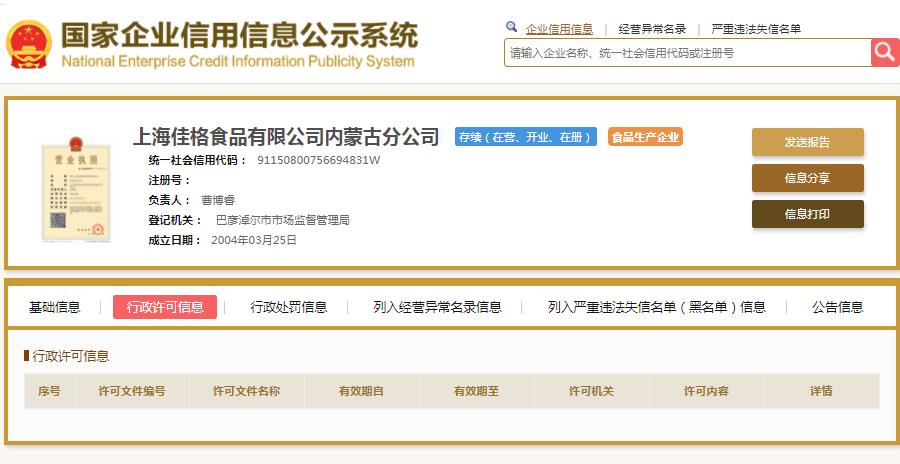Click the company name 上海佳格食品有限公司内蒙古分公司
This screenshot has width=900, height=464.
click(286, 137)
